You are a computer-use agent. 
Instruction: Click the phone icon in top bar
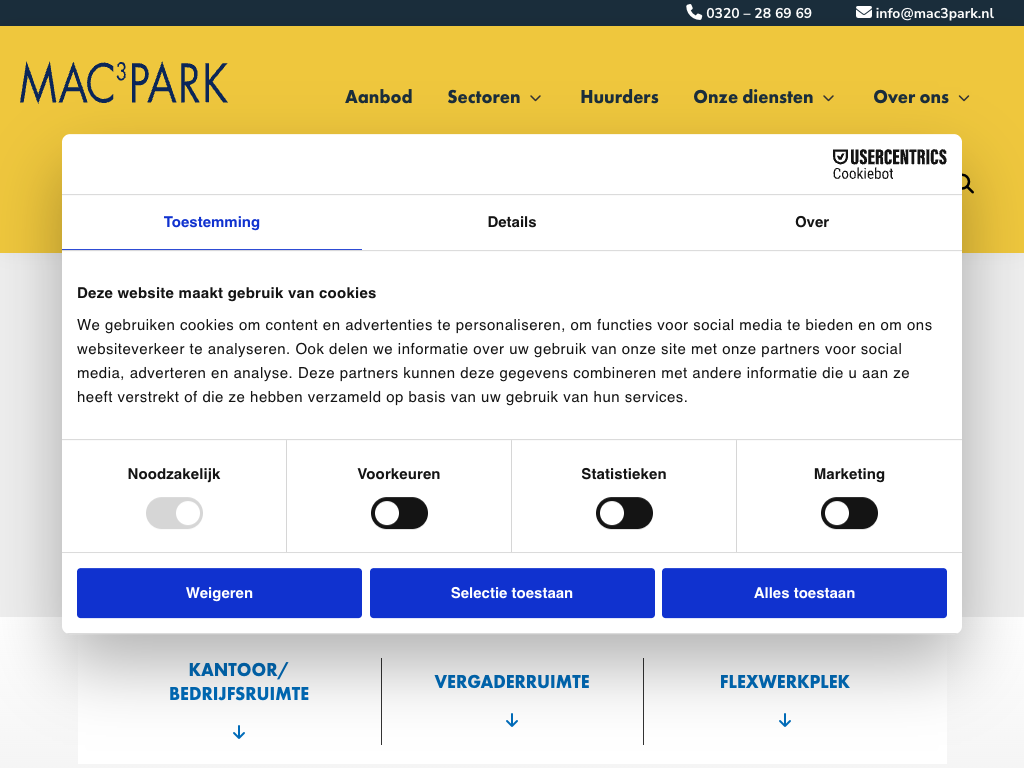[x=694, y=13]
